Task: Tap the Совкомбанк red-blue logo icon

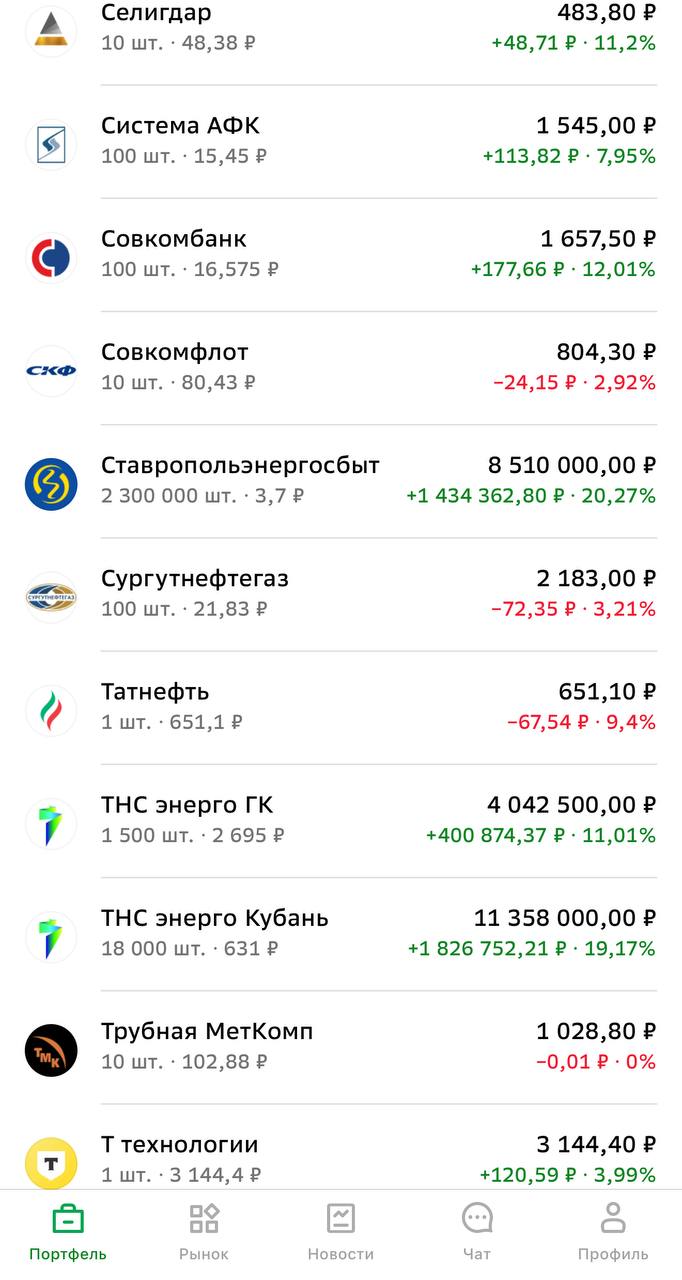Action: (50, 257)
